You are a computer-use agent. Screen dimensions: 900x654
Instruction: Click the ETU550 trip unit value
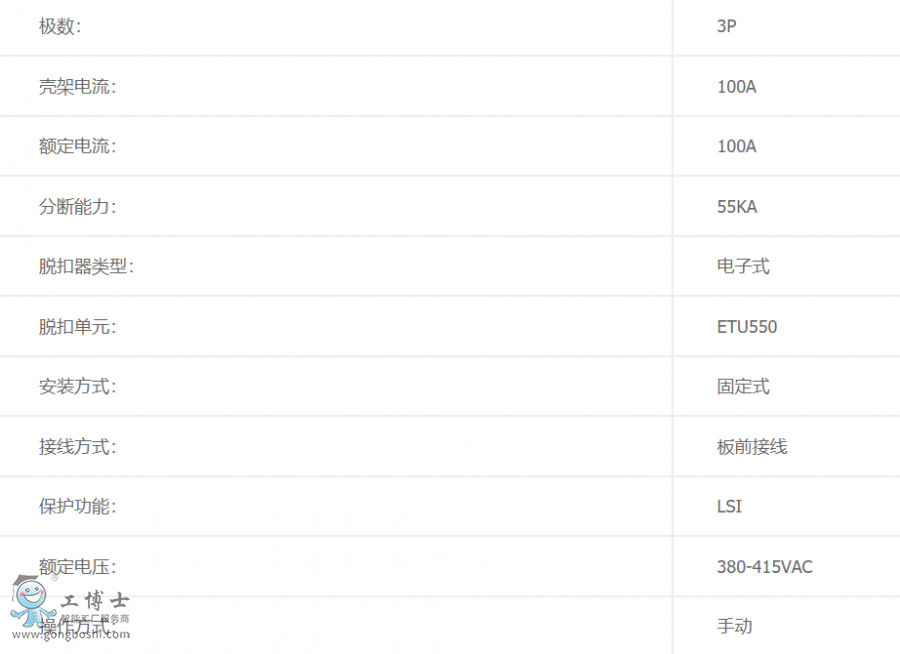[747, 327]
